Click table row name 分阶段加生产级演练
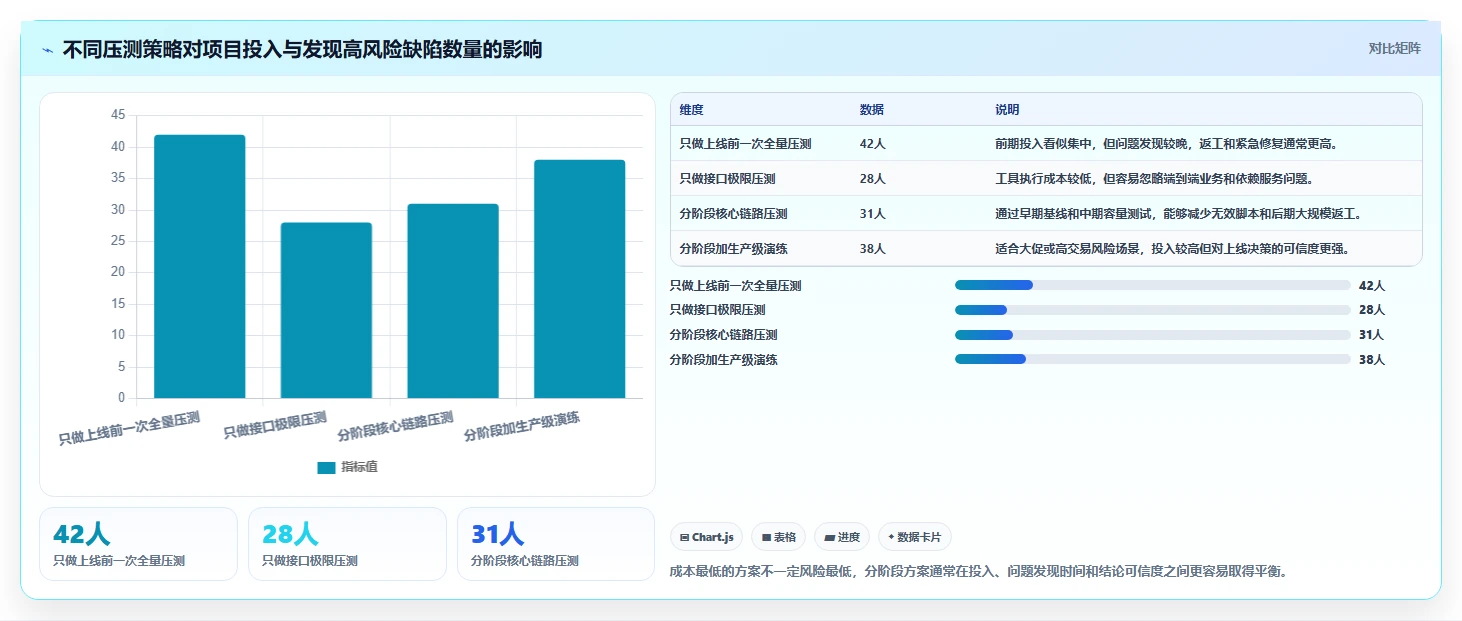The width and height of the screenshot is (1462, 621). point(733,249)
